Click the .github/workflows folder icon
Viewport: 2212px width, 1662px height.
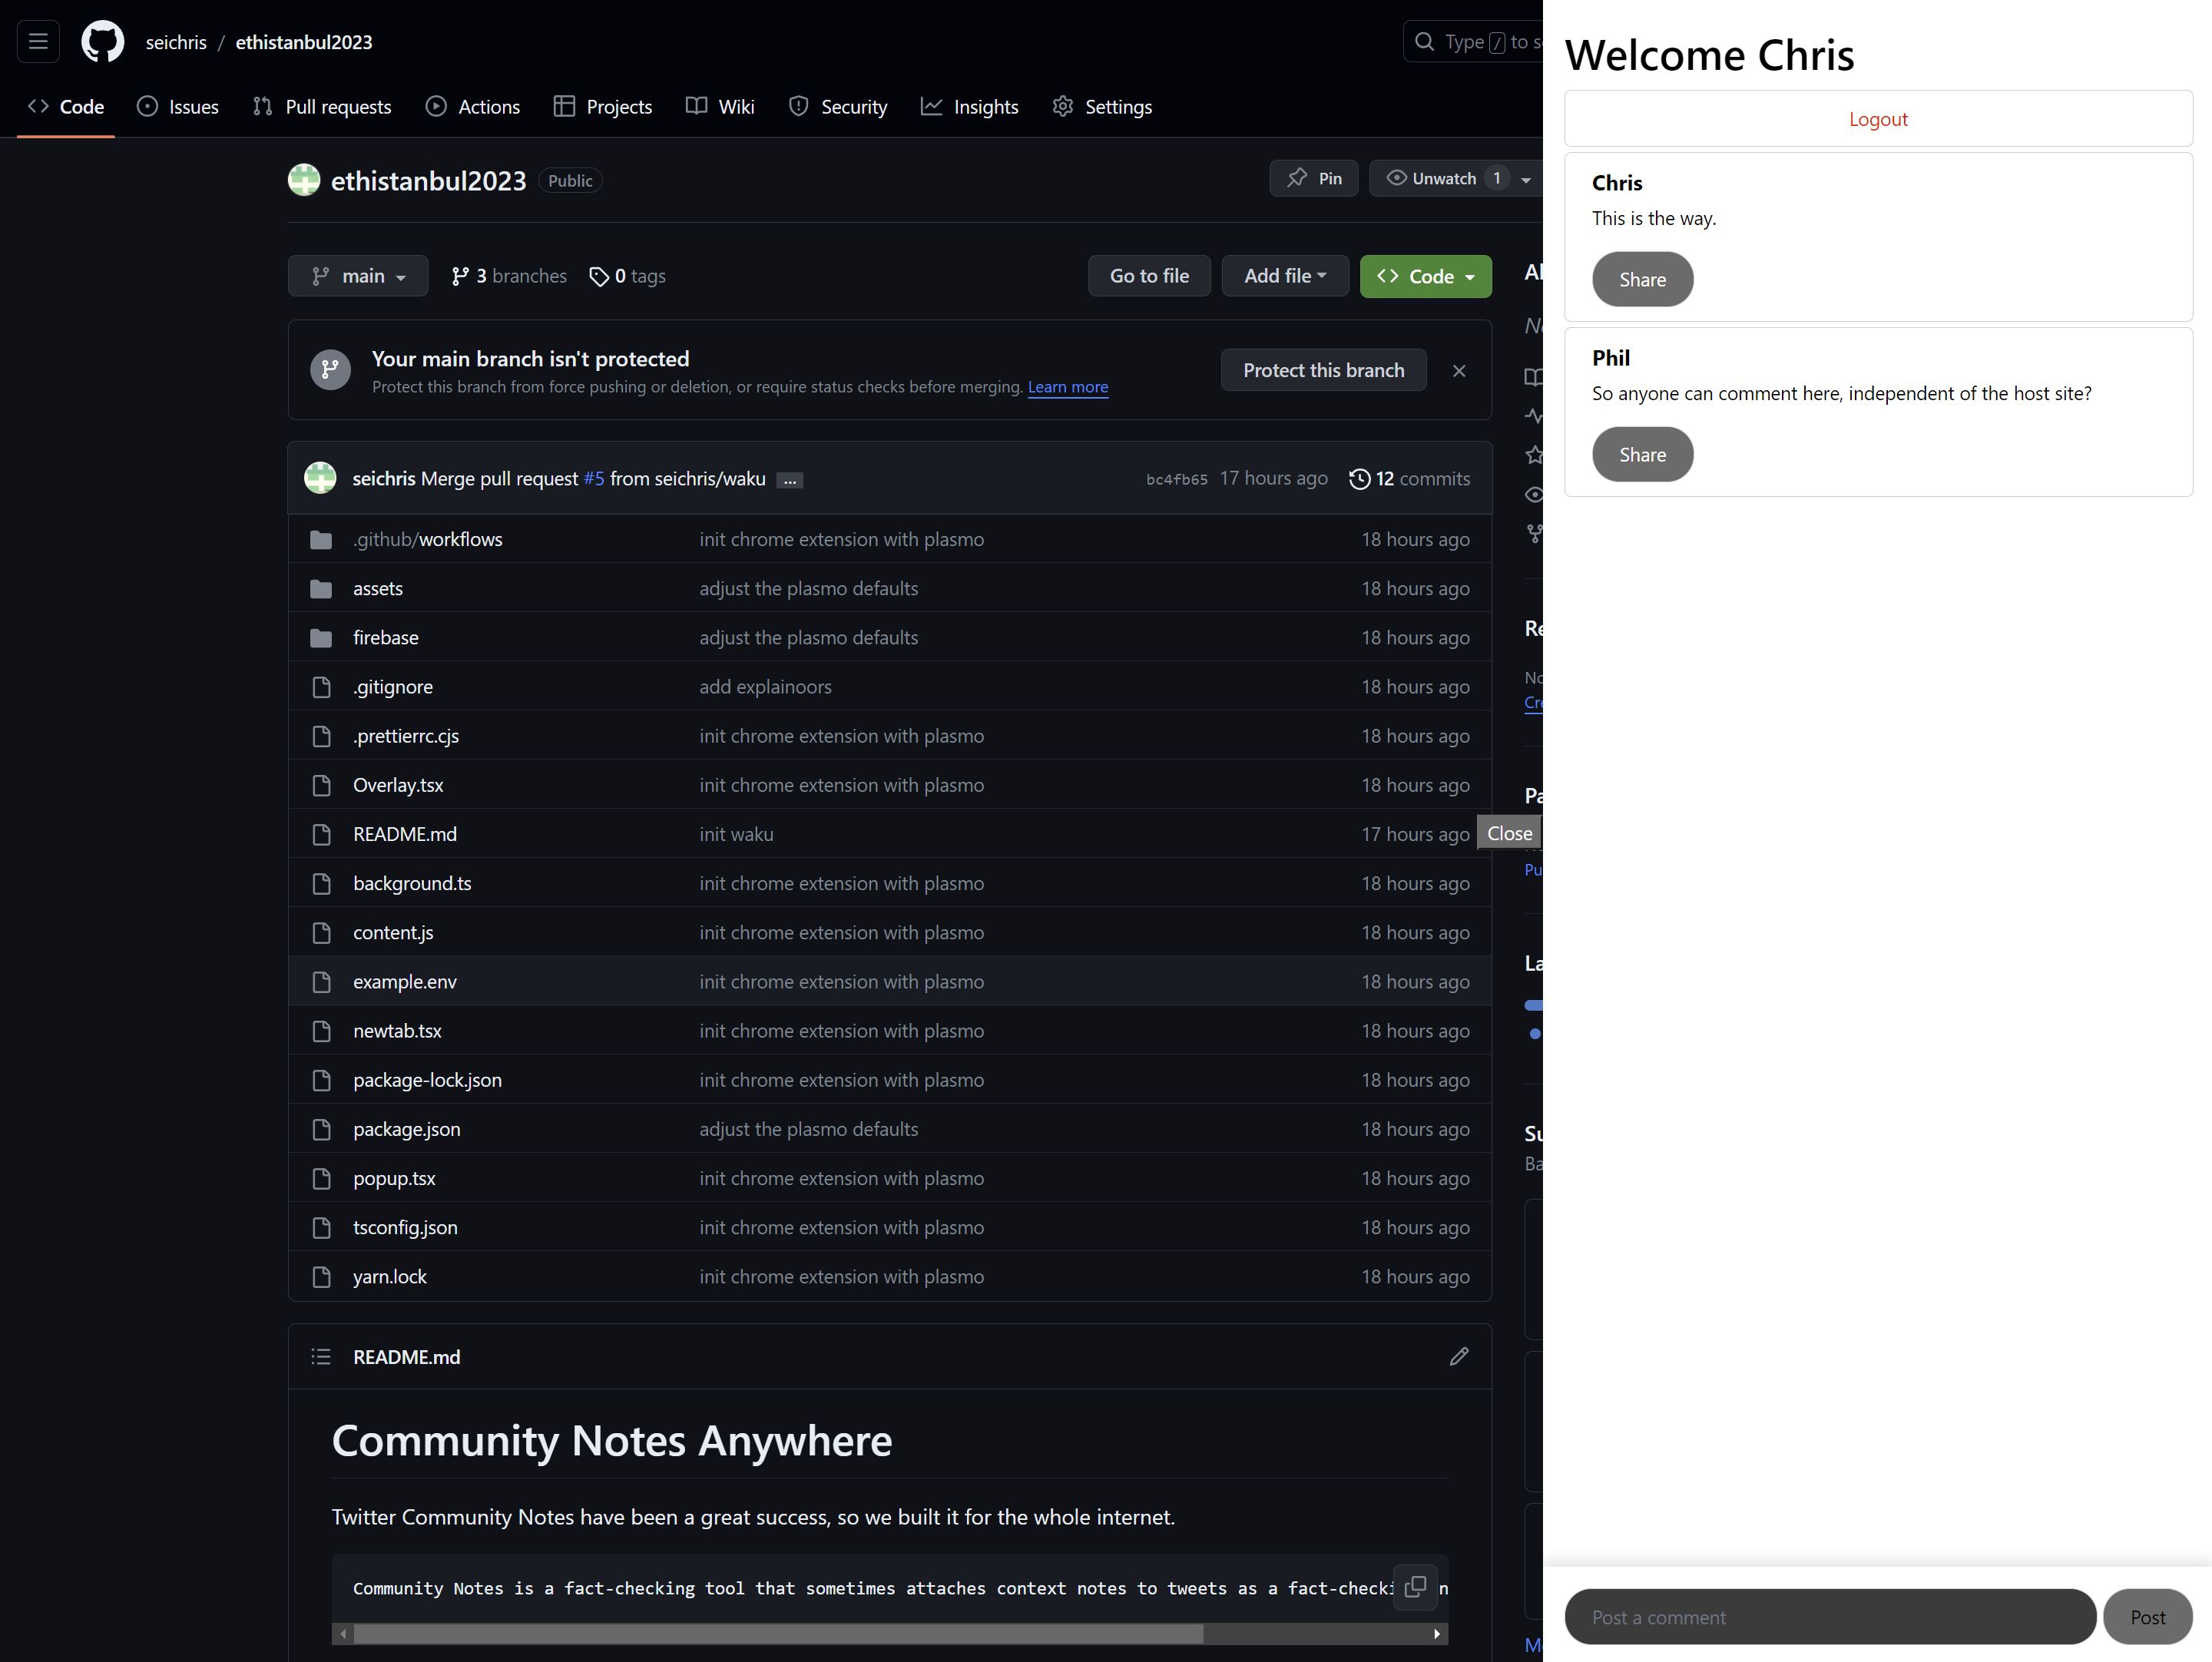tap(321, 540)
